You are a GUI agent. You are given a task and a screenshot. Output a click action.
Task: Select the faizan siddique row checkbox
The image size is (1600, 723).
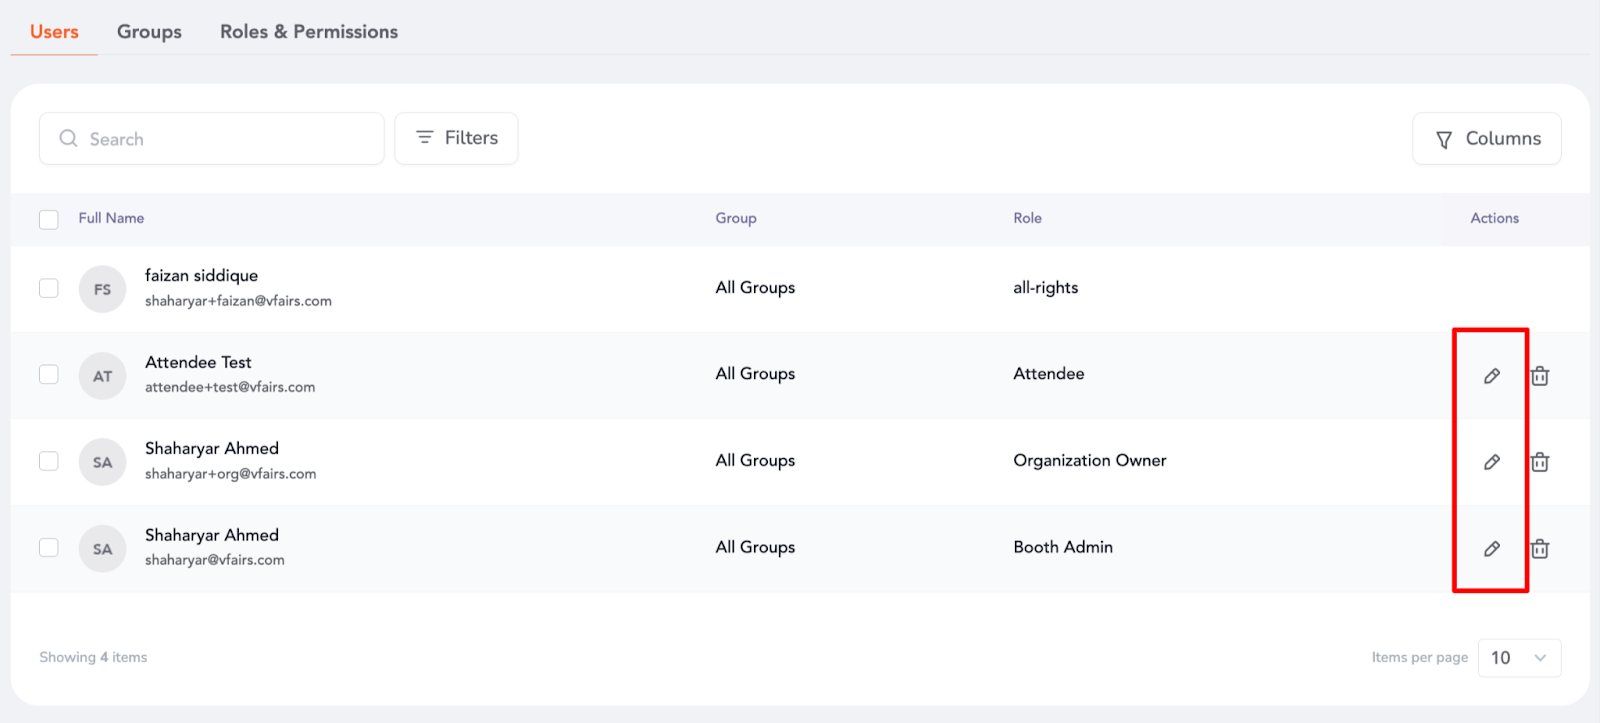point(49,288)
